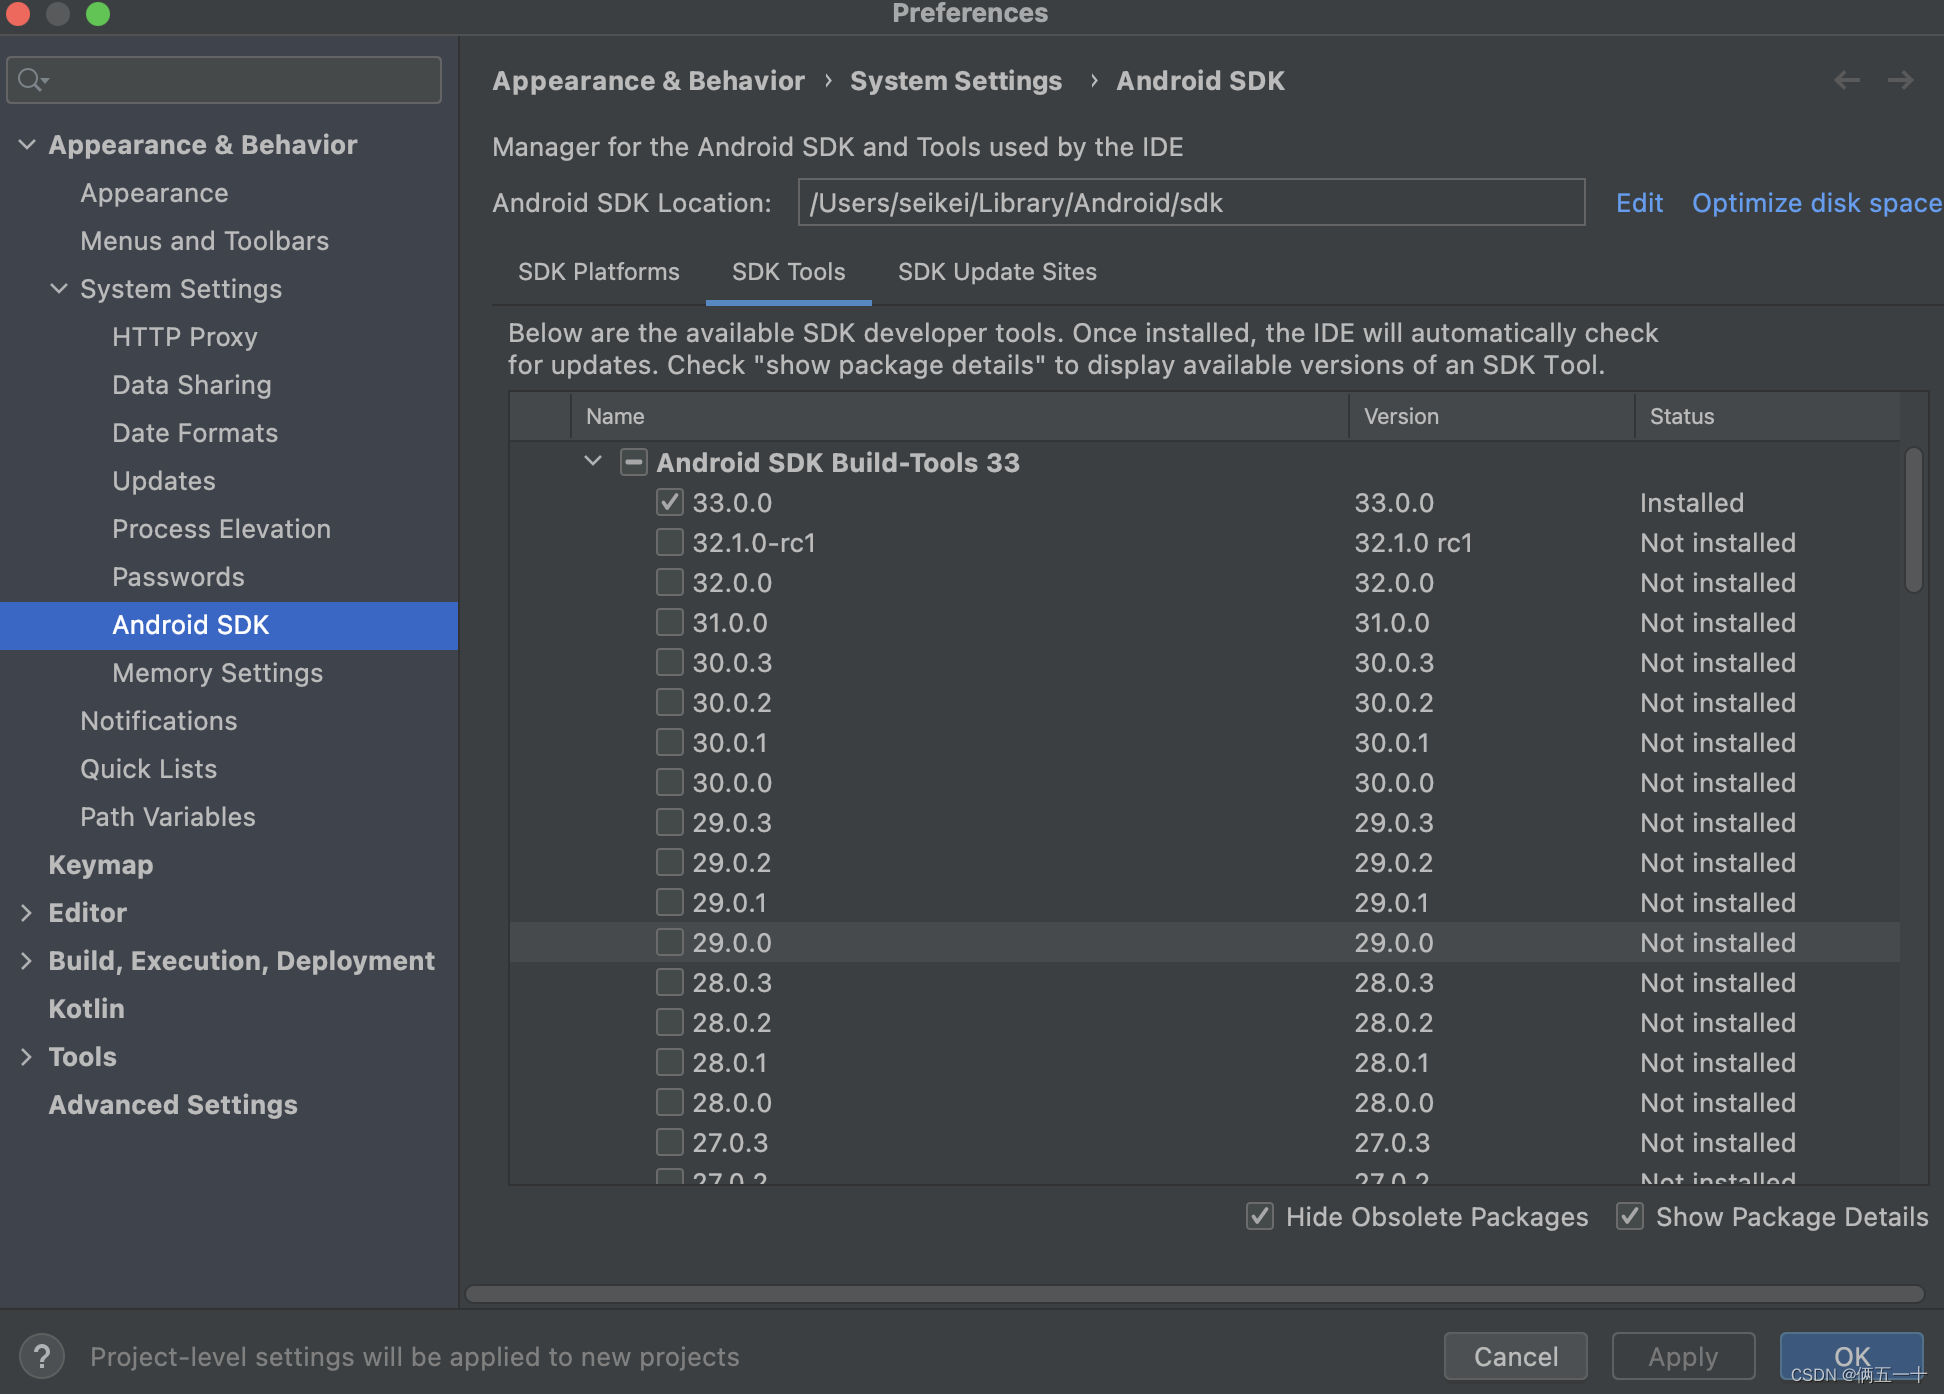Select Process Elevation in sidebar
The image size is (1944, 1394).
220,528
